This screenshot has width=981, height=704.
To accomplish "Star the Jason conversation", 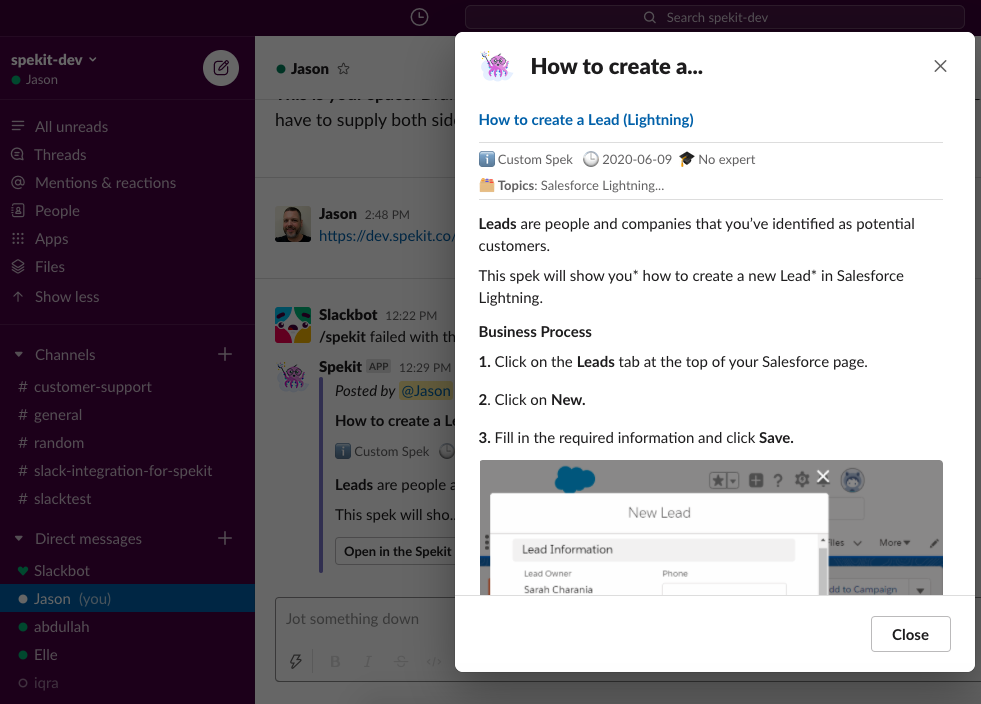I will click(343, 69).
